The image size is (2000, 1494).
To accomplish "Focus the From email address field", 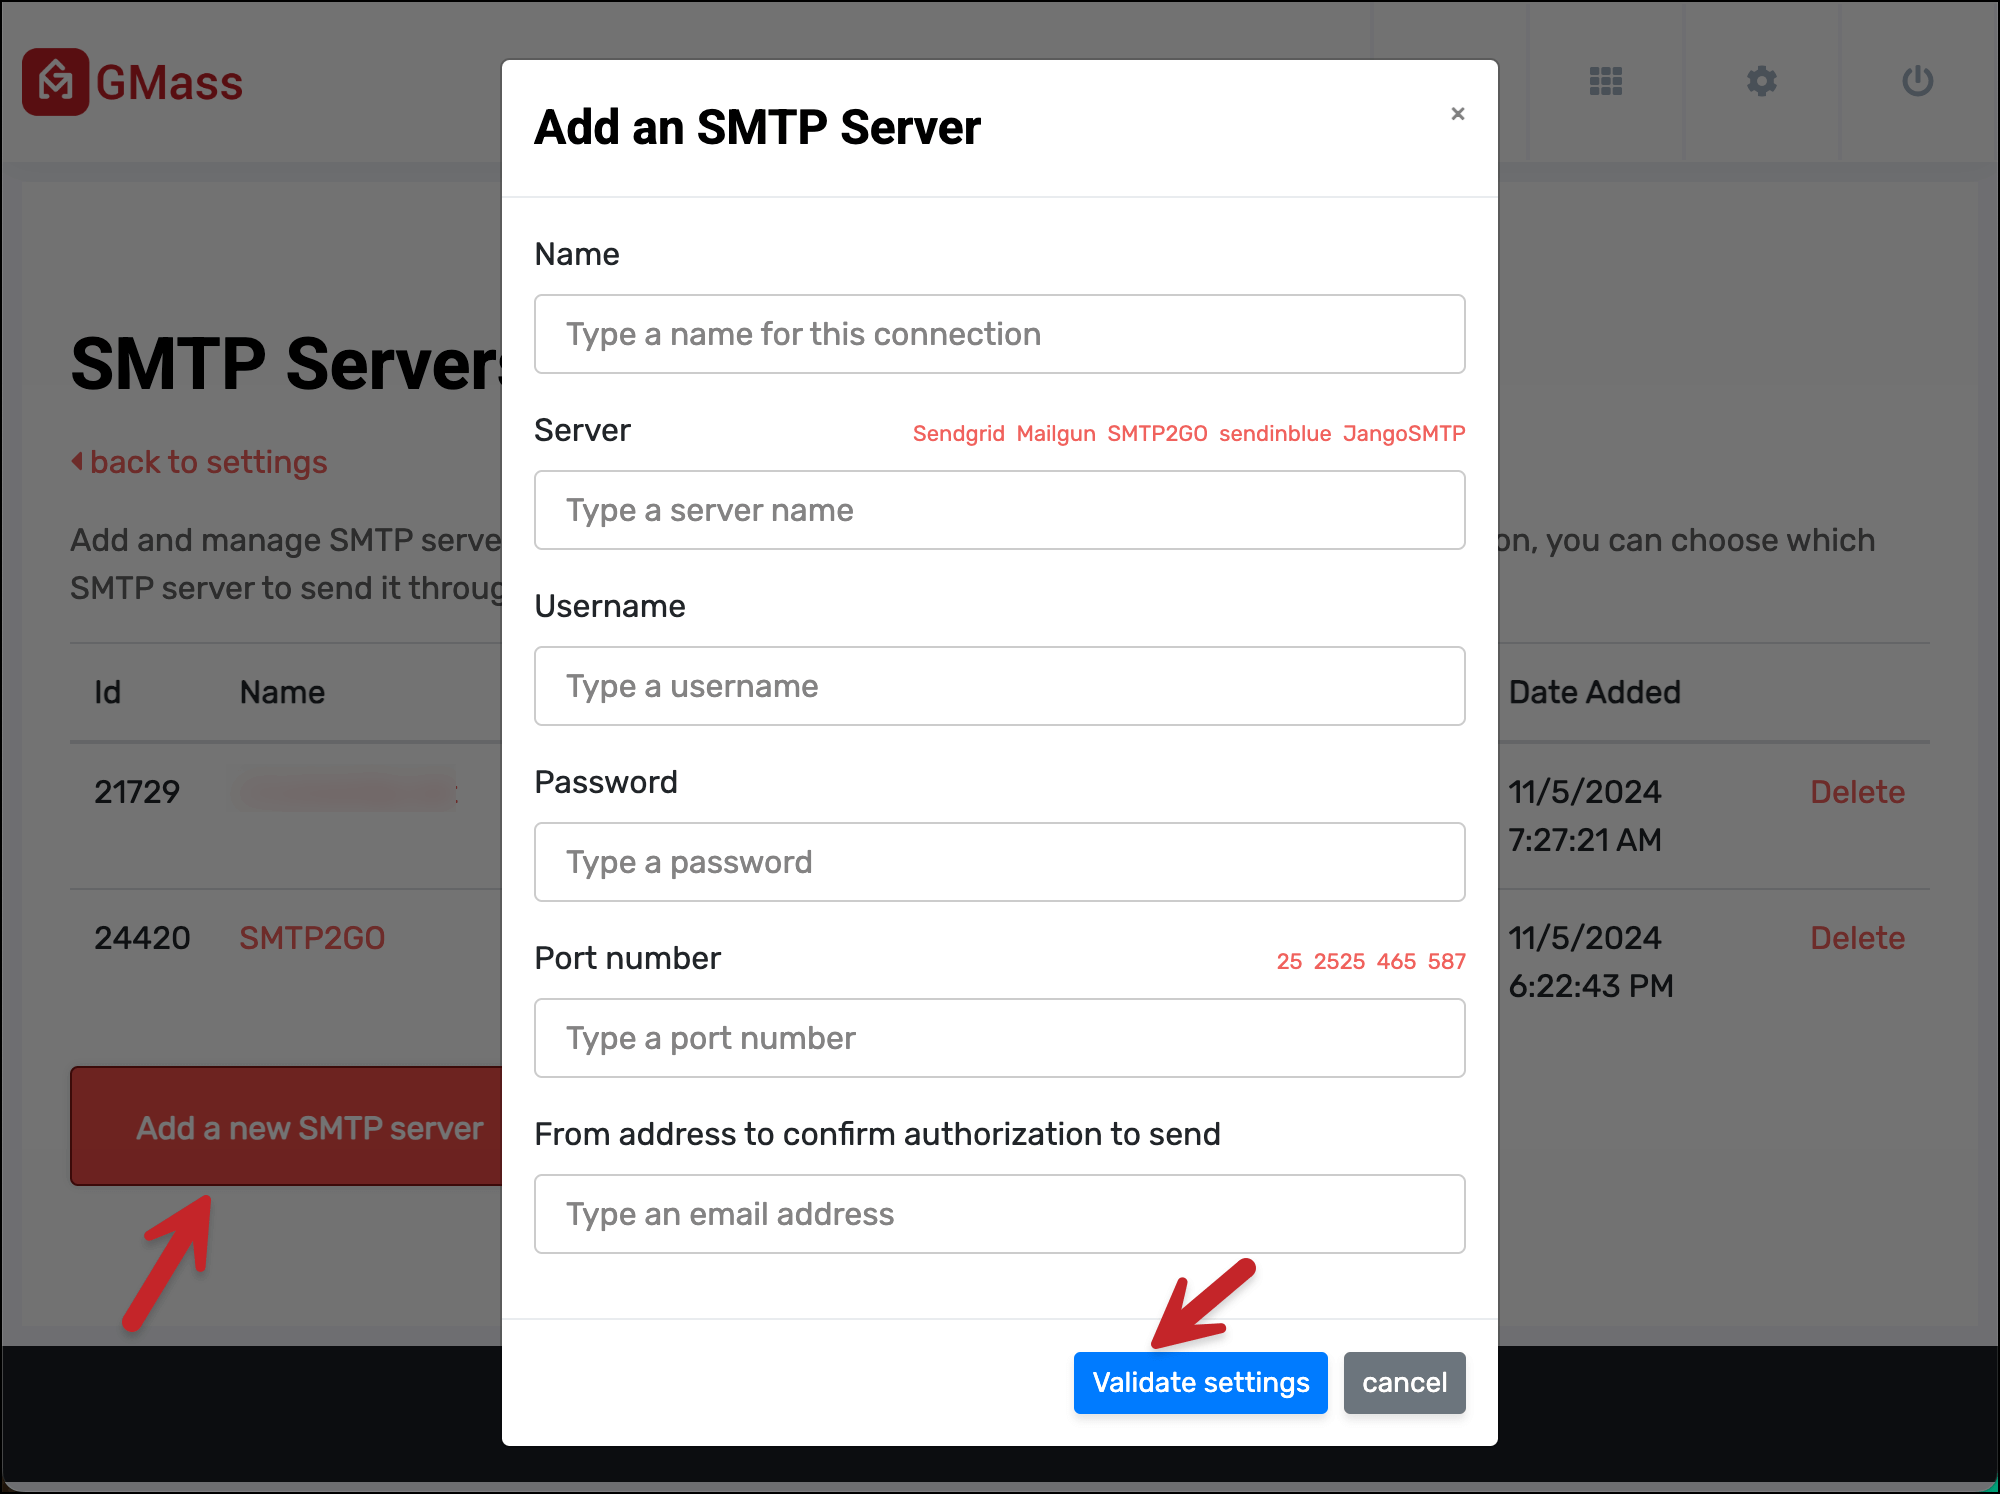I will pos(999,1214).
